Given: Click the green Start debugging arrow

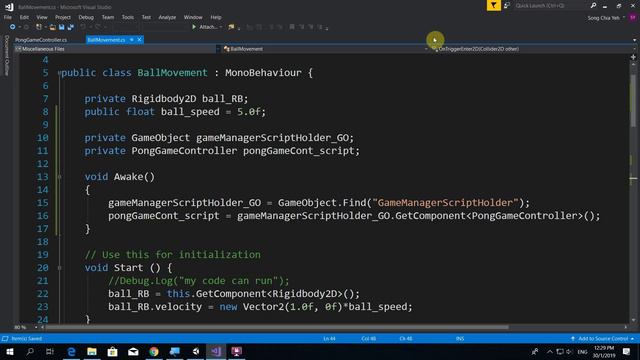Looking at the screenshot, I should point(194,27).
